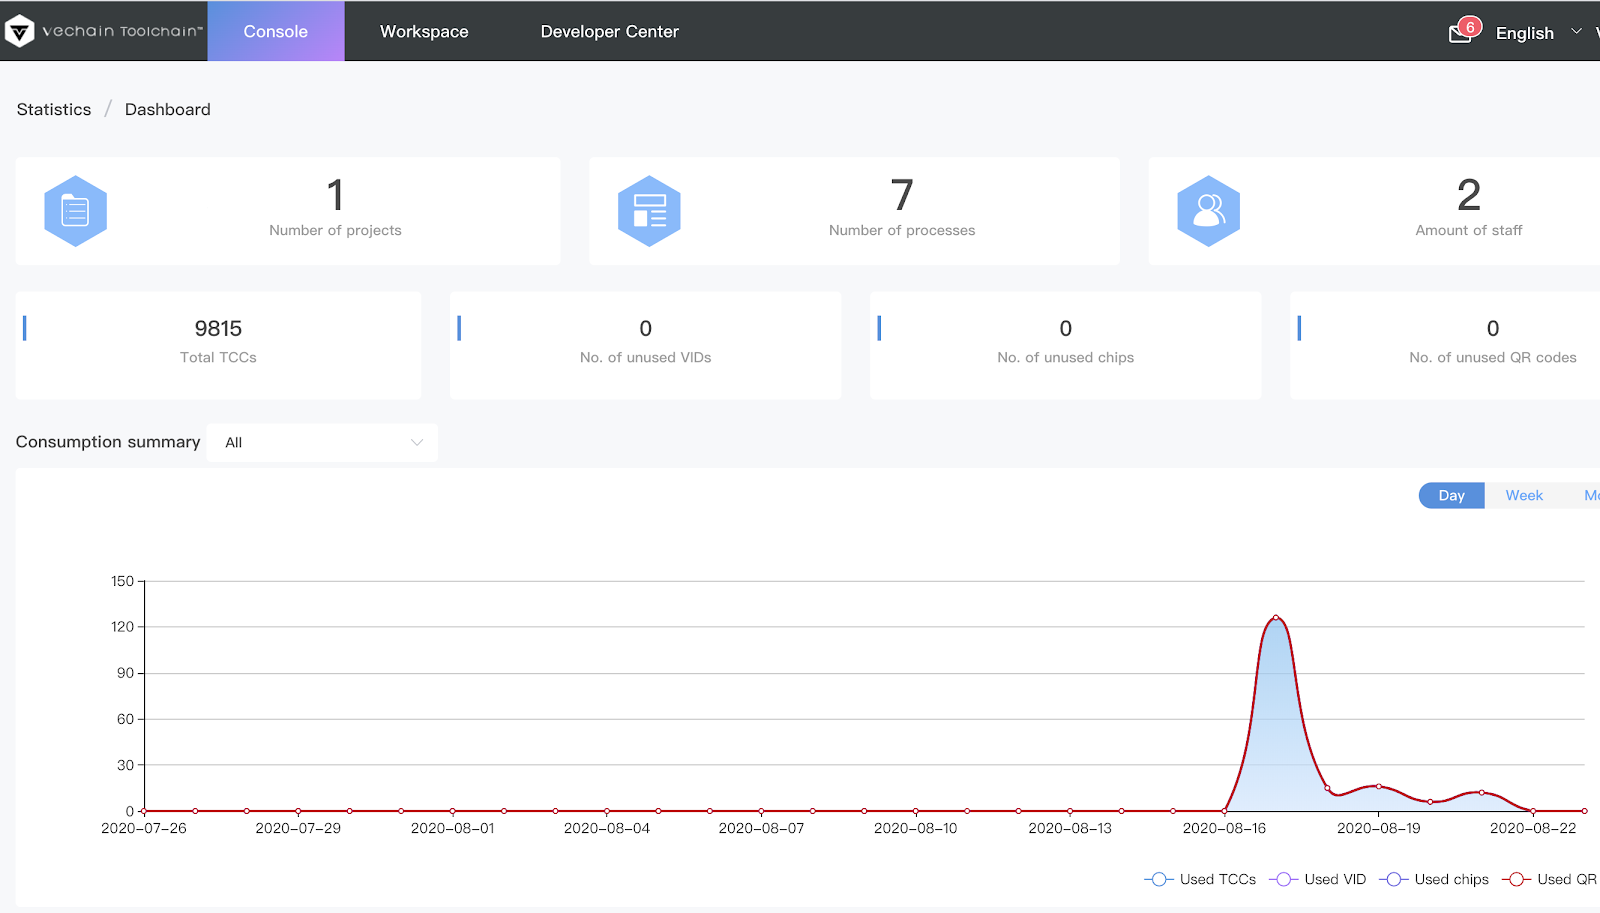Open the Developer Center tab
The width and height of the screenshot is (1600, 913).
(610, 31)
